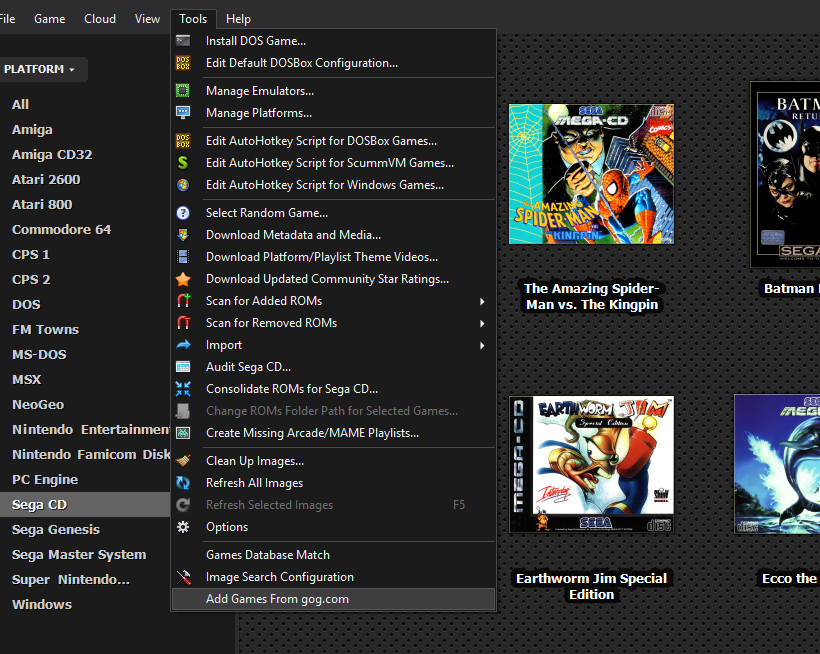820x654 pixels.
Task: Select Manage Emulators menu entry
Action: pos(333,91)
